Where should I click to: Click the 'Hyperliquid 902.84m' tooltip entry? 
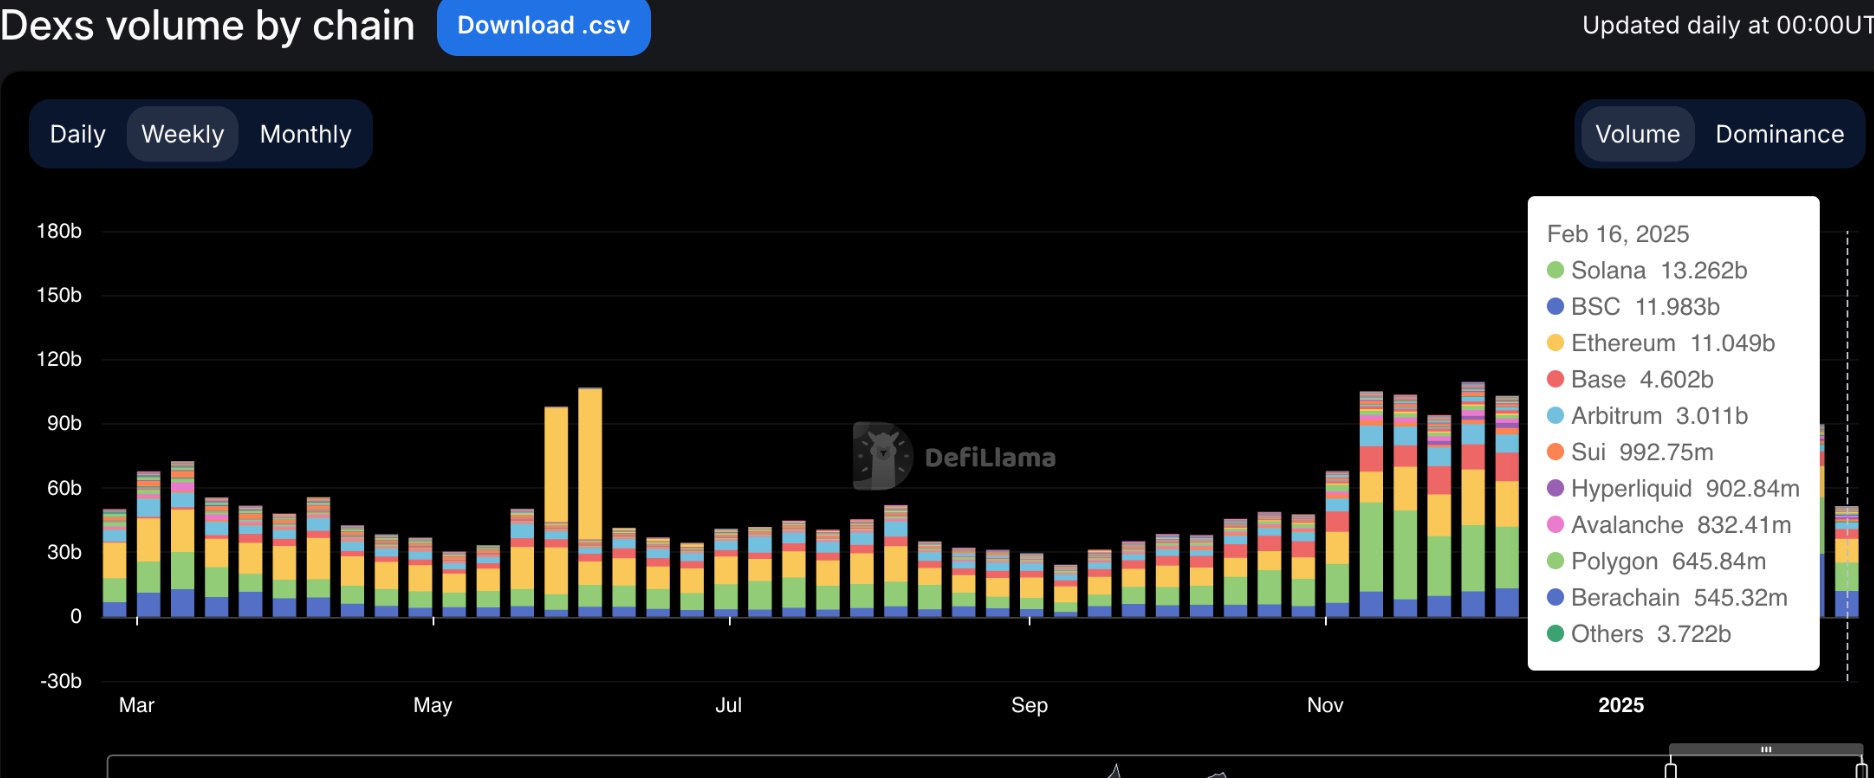coord(1673,488)
